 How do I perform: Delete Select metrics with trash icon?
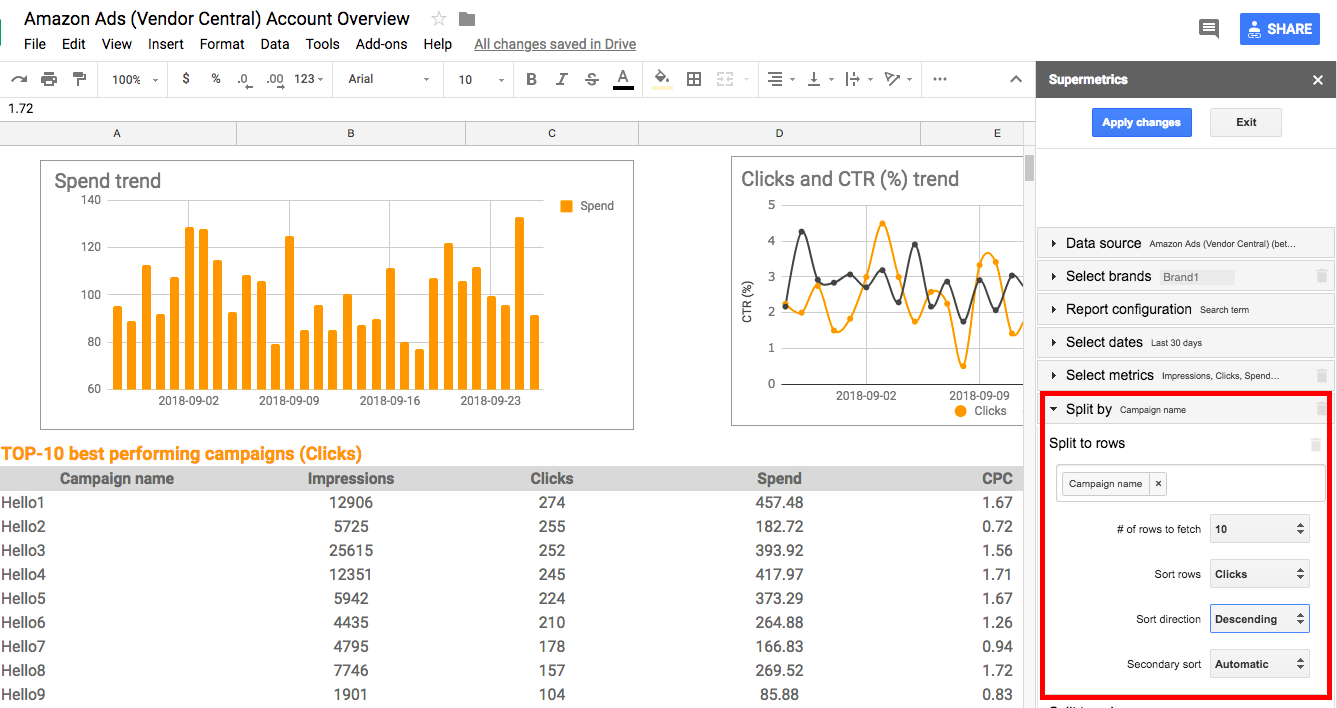coord(1321,376)
